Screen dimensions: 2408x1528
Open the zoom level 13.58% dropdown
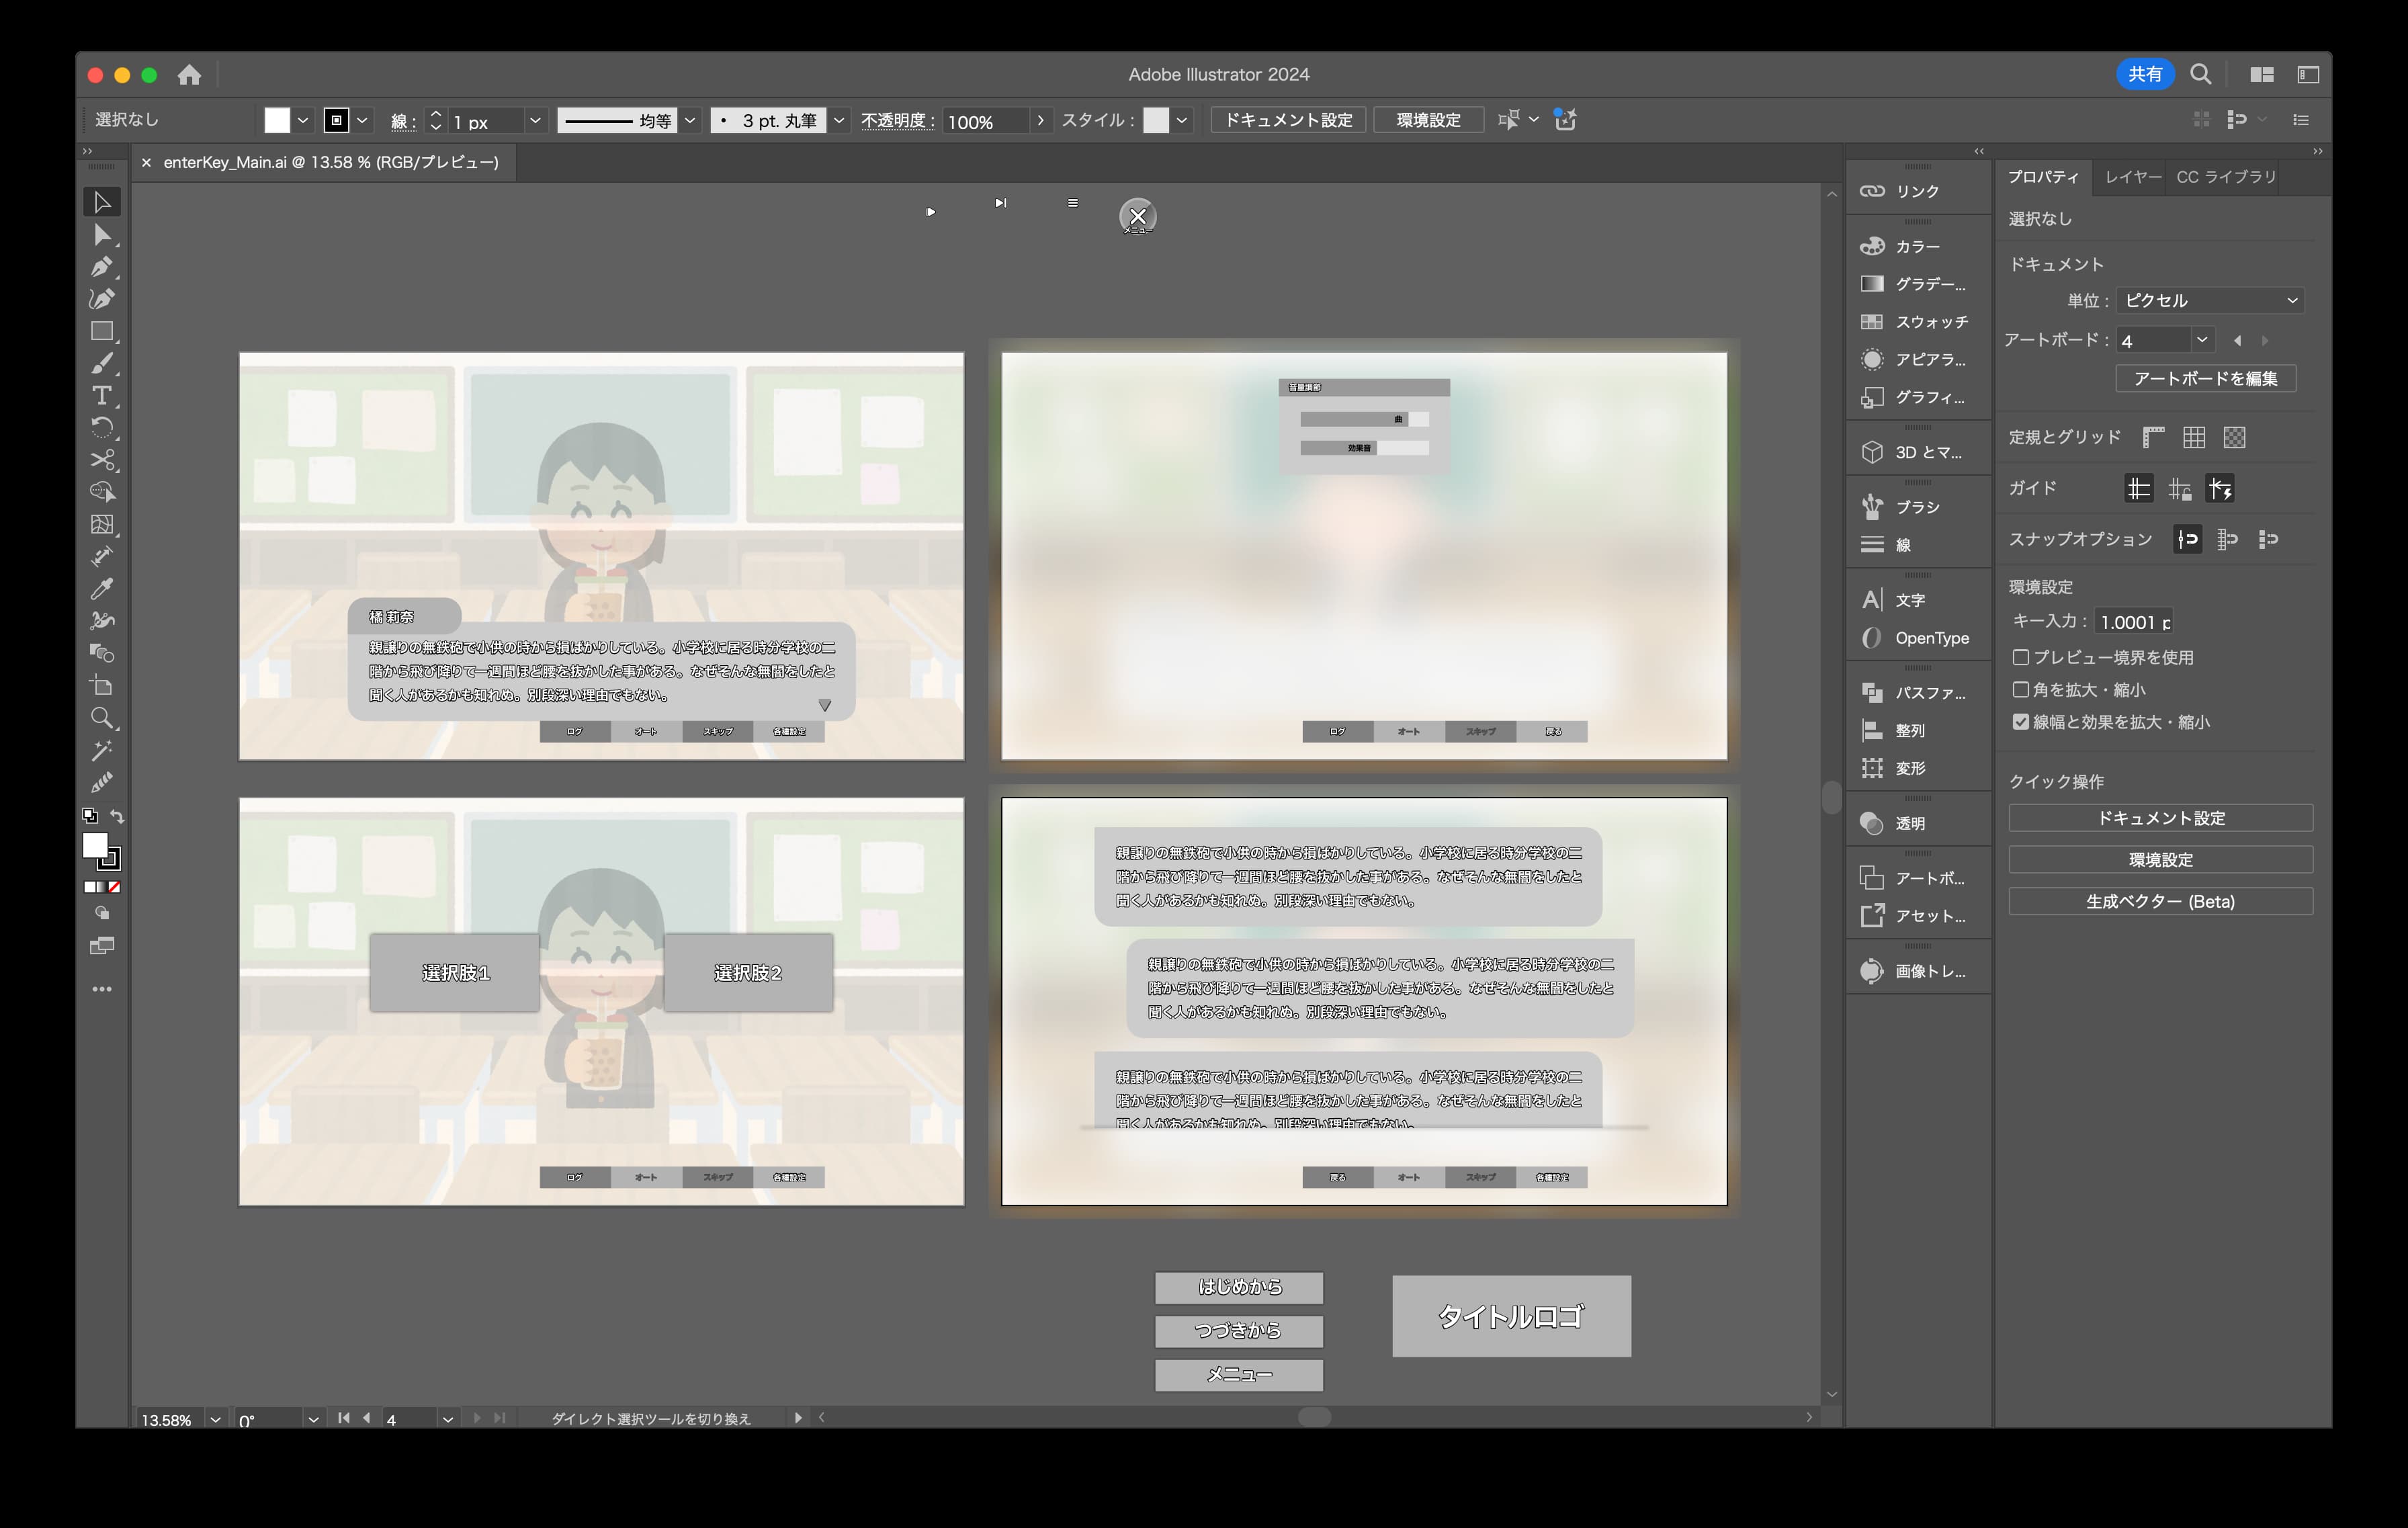[x=215, y=1419]
